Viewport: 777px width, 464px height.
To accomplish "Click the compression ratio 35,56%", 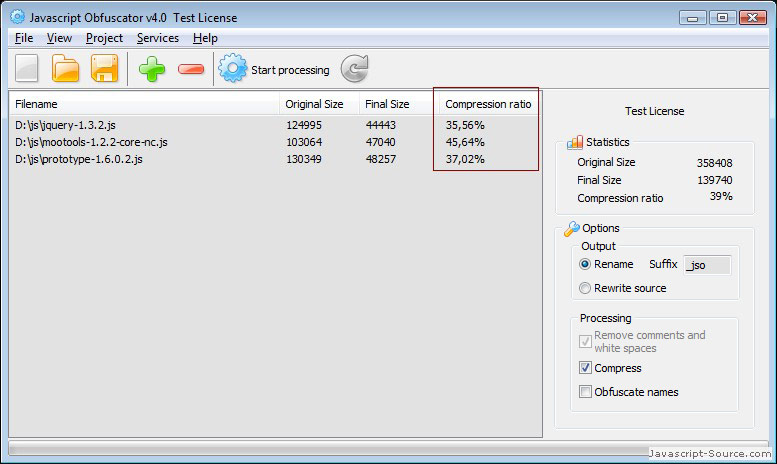I will [x=465, y=125].
